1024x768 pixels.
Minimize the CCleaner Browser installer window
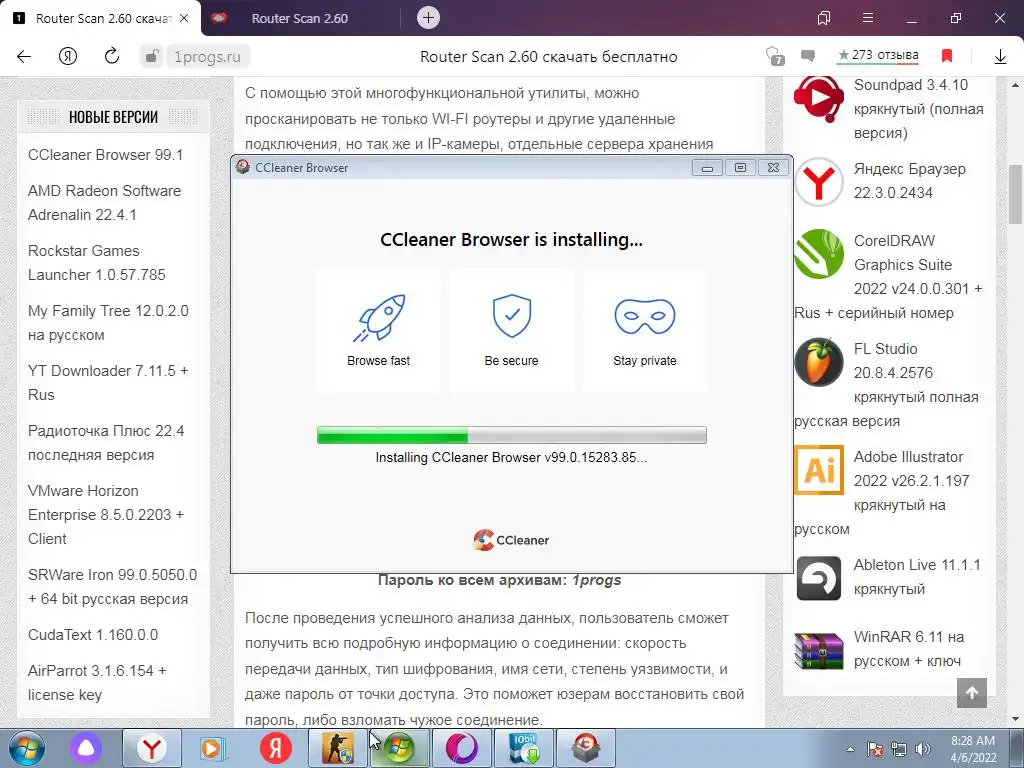pyautogui.click(x=707, y=168)
